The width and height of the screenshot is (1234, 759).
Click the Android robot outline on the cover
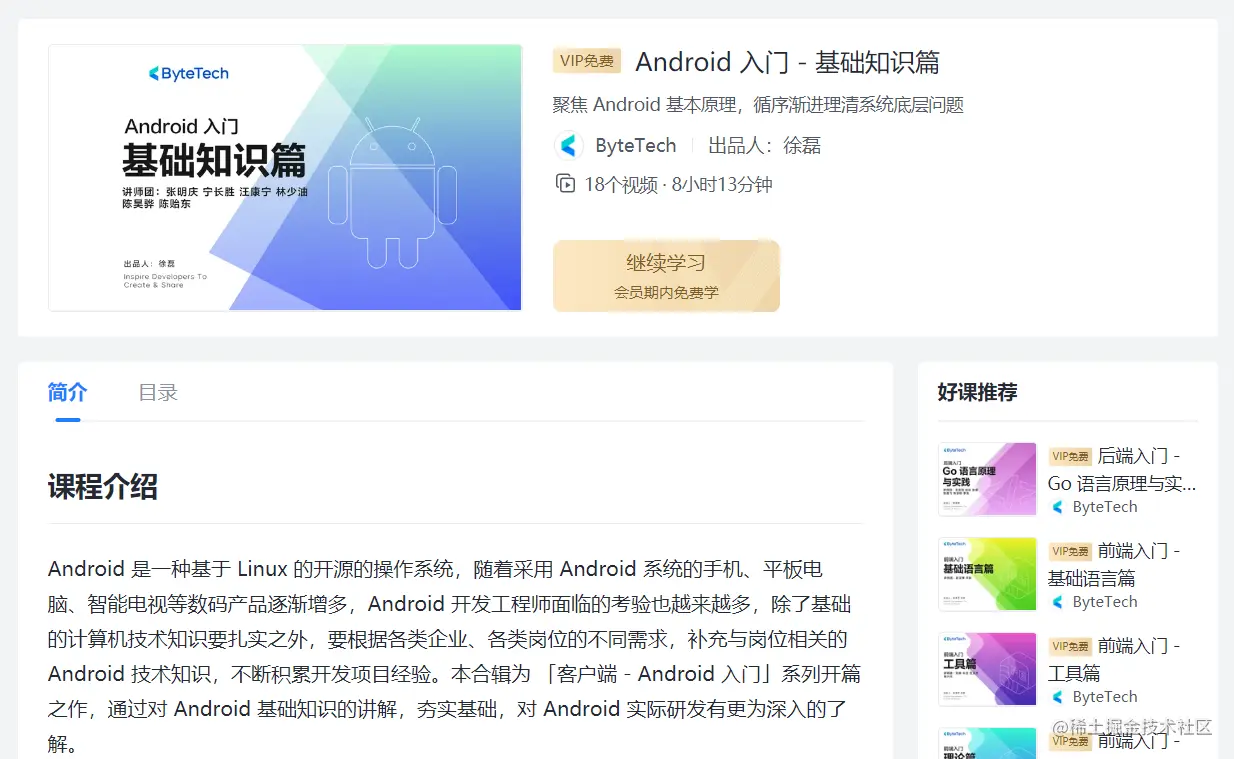(x=392, y=193)
